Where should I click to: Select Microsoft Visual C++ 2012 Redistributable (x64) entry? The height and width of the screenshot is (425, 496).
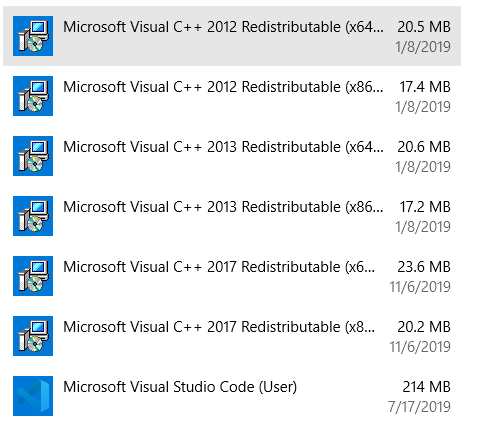[232, 36]
